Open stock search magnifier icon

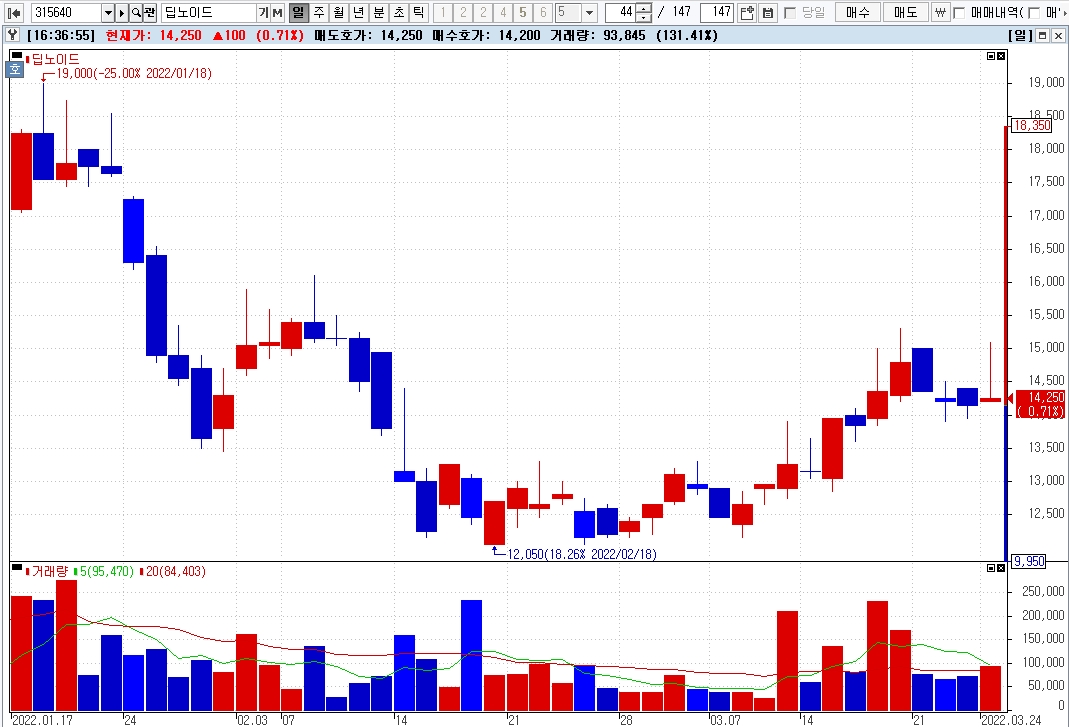coord(136,12)
